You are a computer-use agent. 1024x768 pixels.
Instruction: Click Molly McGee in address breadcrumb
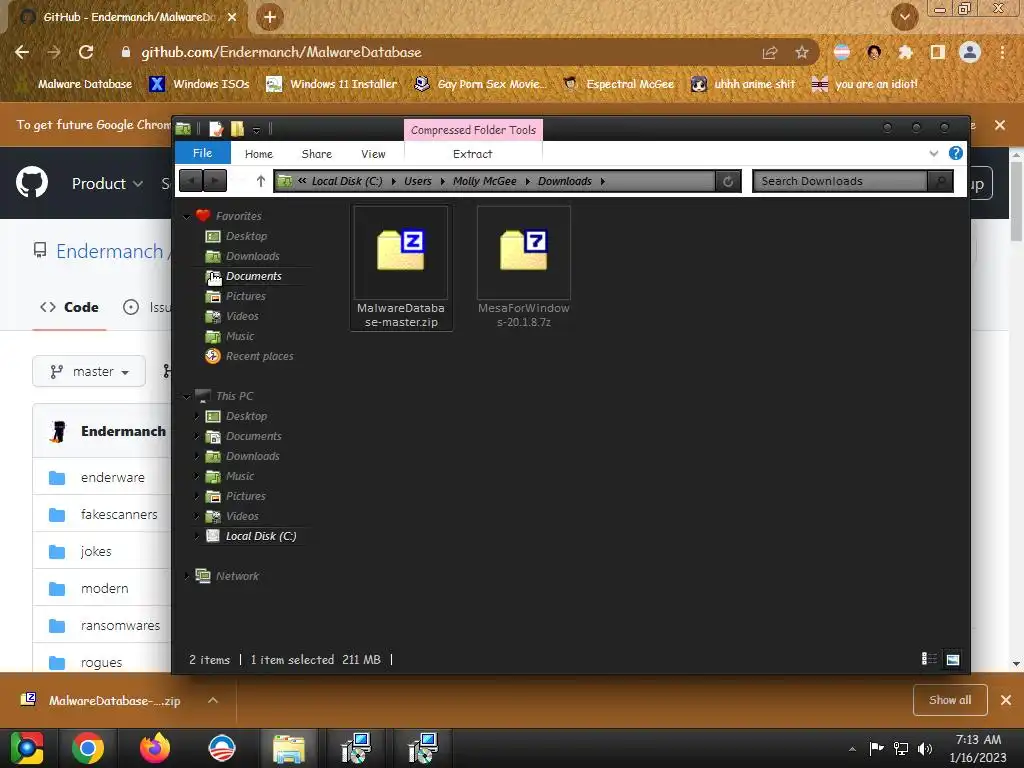(x=485, y=182)
